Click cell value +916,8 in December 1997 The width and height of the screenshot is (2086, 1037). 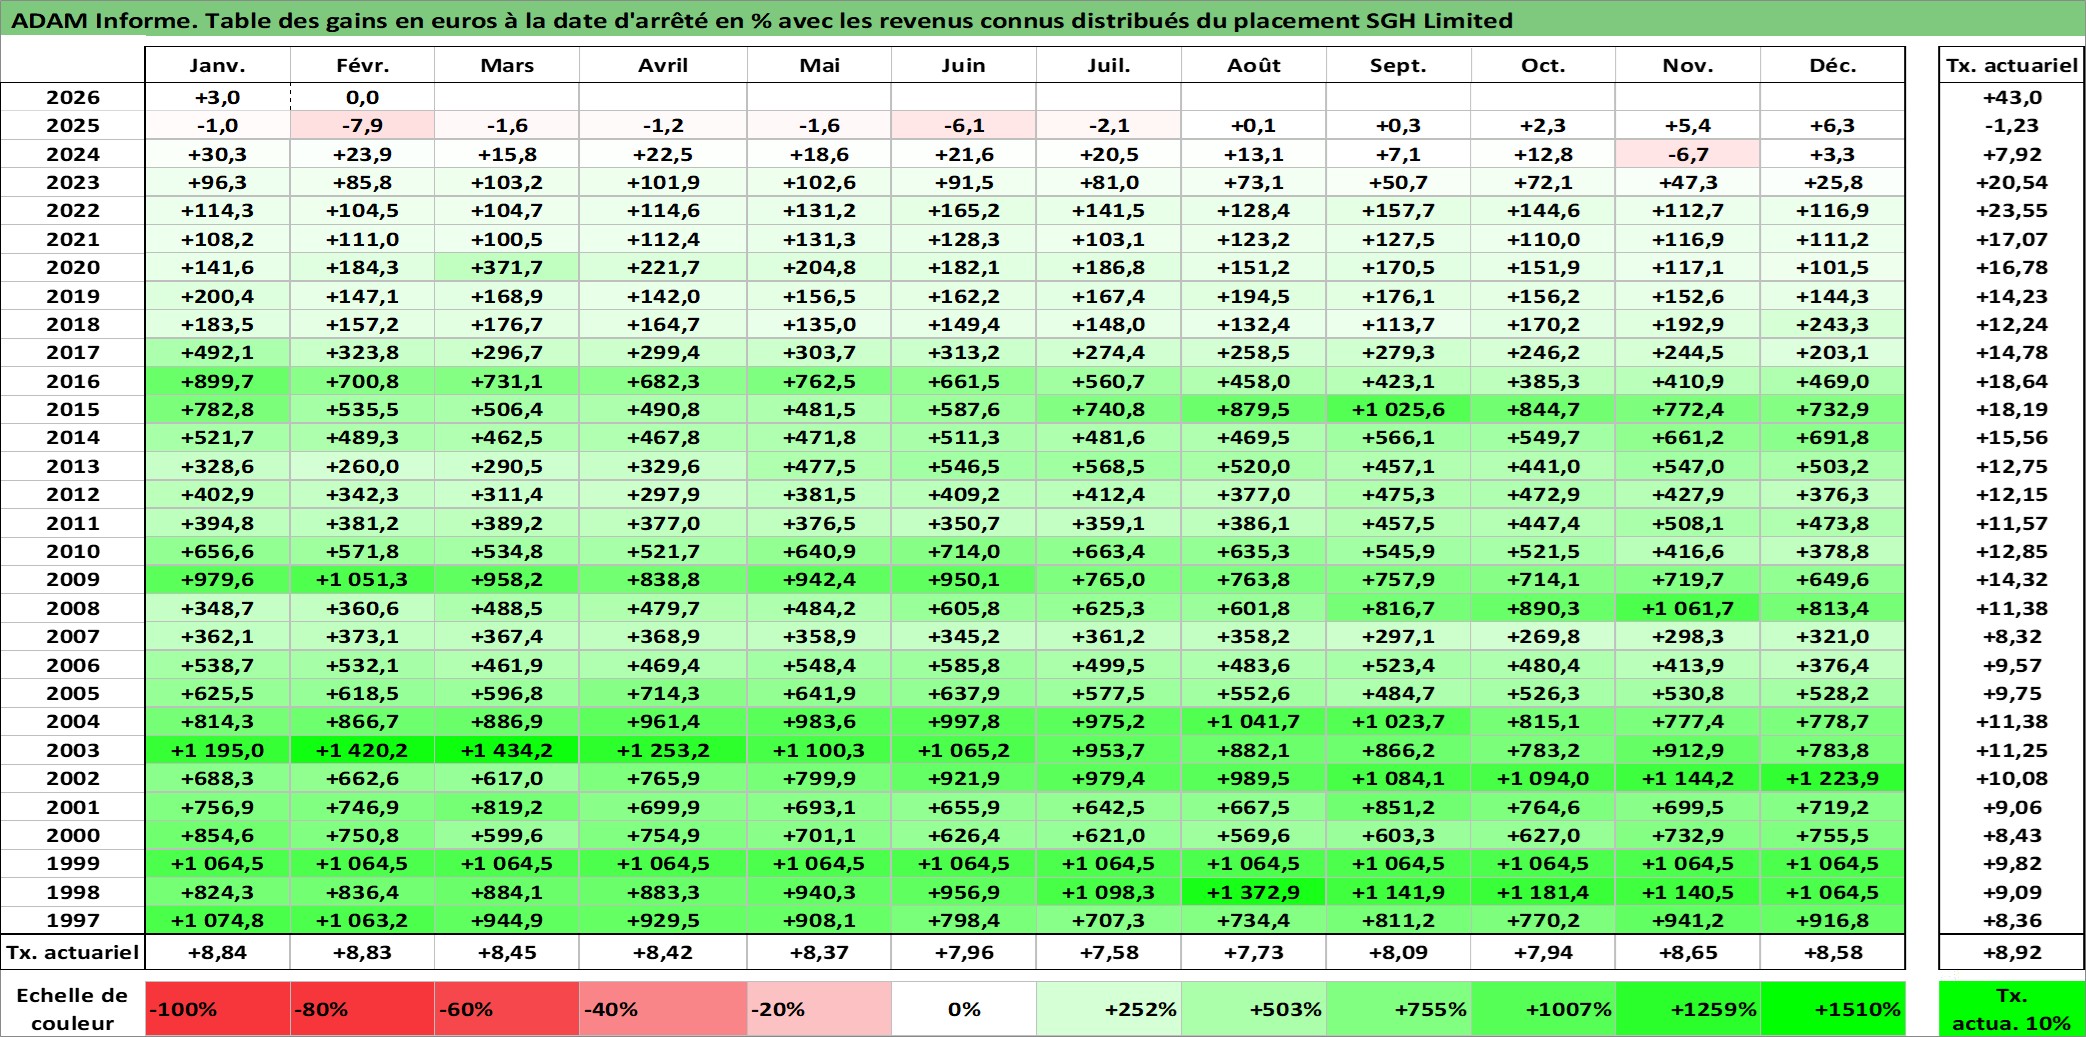(x=1833, y=920)
